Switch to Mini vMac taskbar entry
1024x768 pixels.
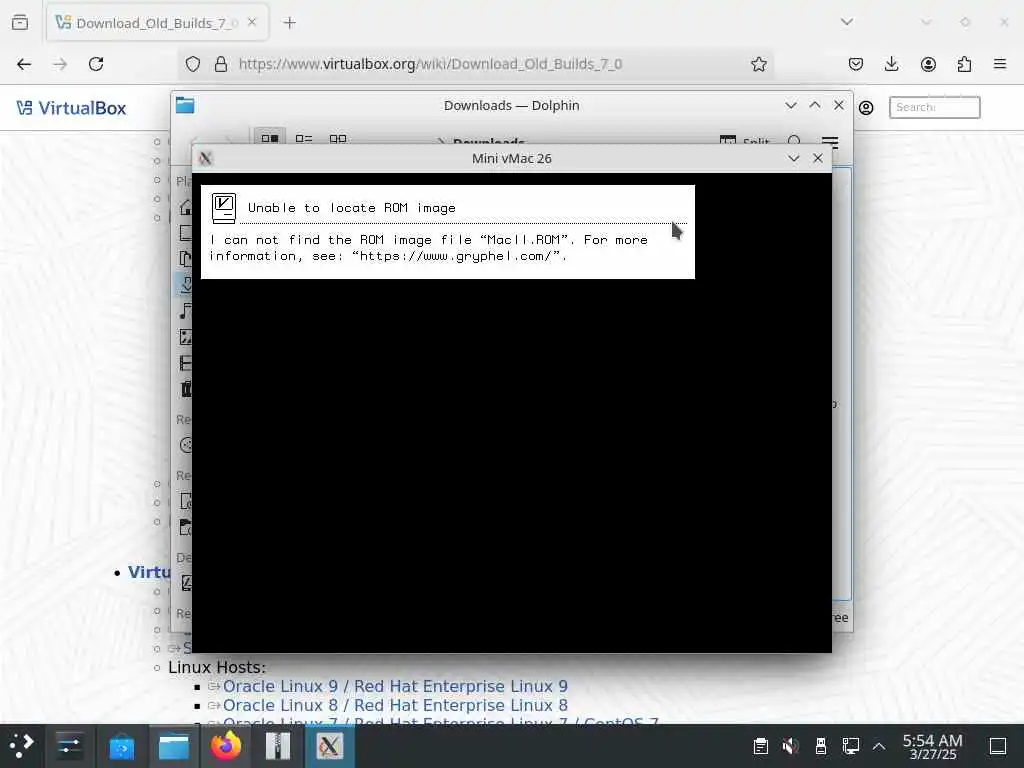(x=330, y=746)
